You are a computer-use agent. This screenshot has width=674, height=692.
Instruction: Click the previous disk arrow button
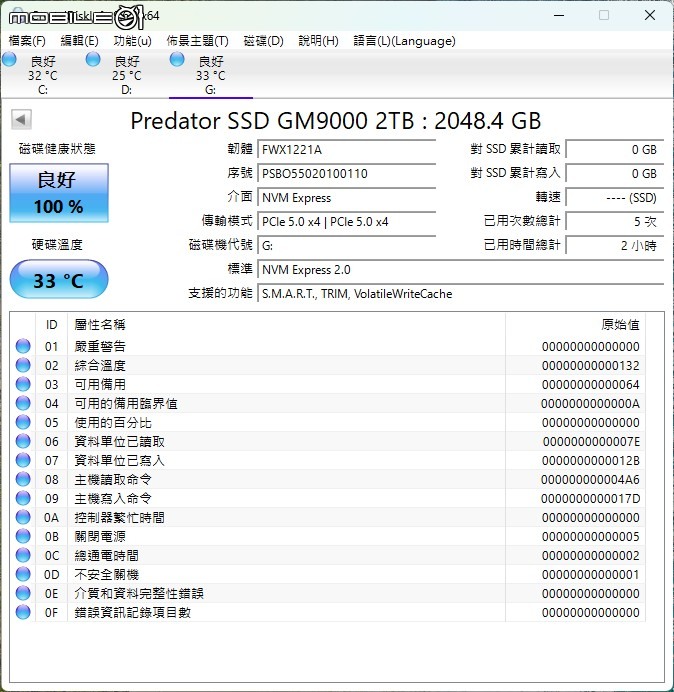tap(21, 119)
